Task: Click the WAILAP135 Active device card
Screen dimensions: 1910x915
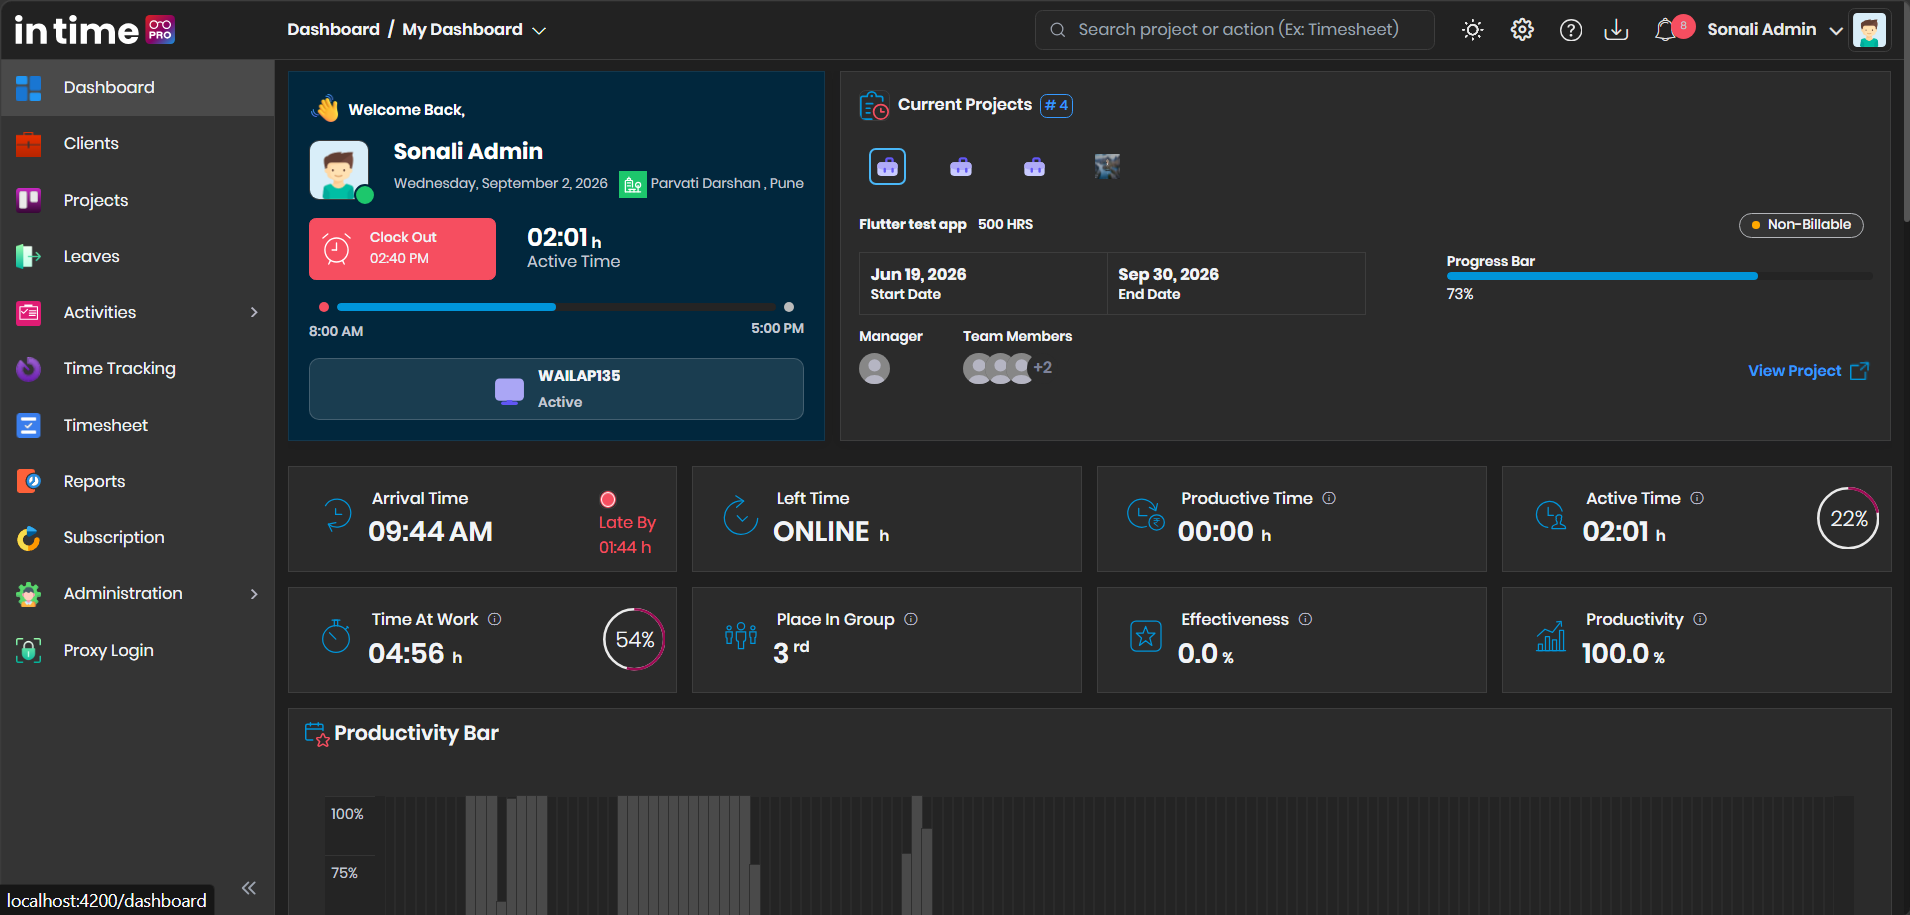Action: (556, 389)
